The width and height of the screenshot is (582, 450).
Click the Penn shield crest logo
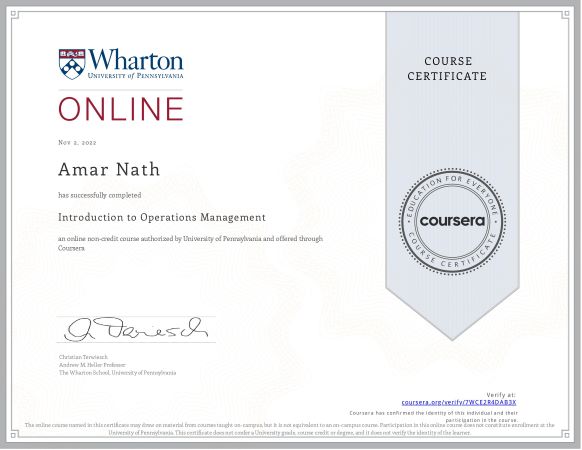tap(72, 64)
